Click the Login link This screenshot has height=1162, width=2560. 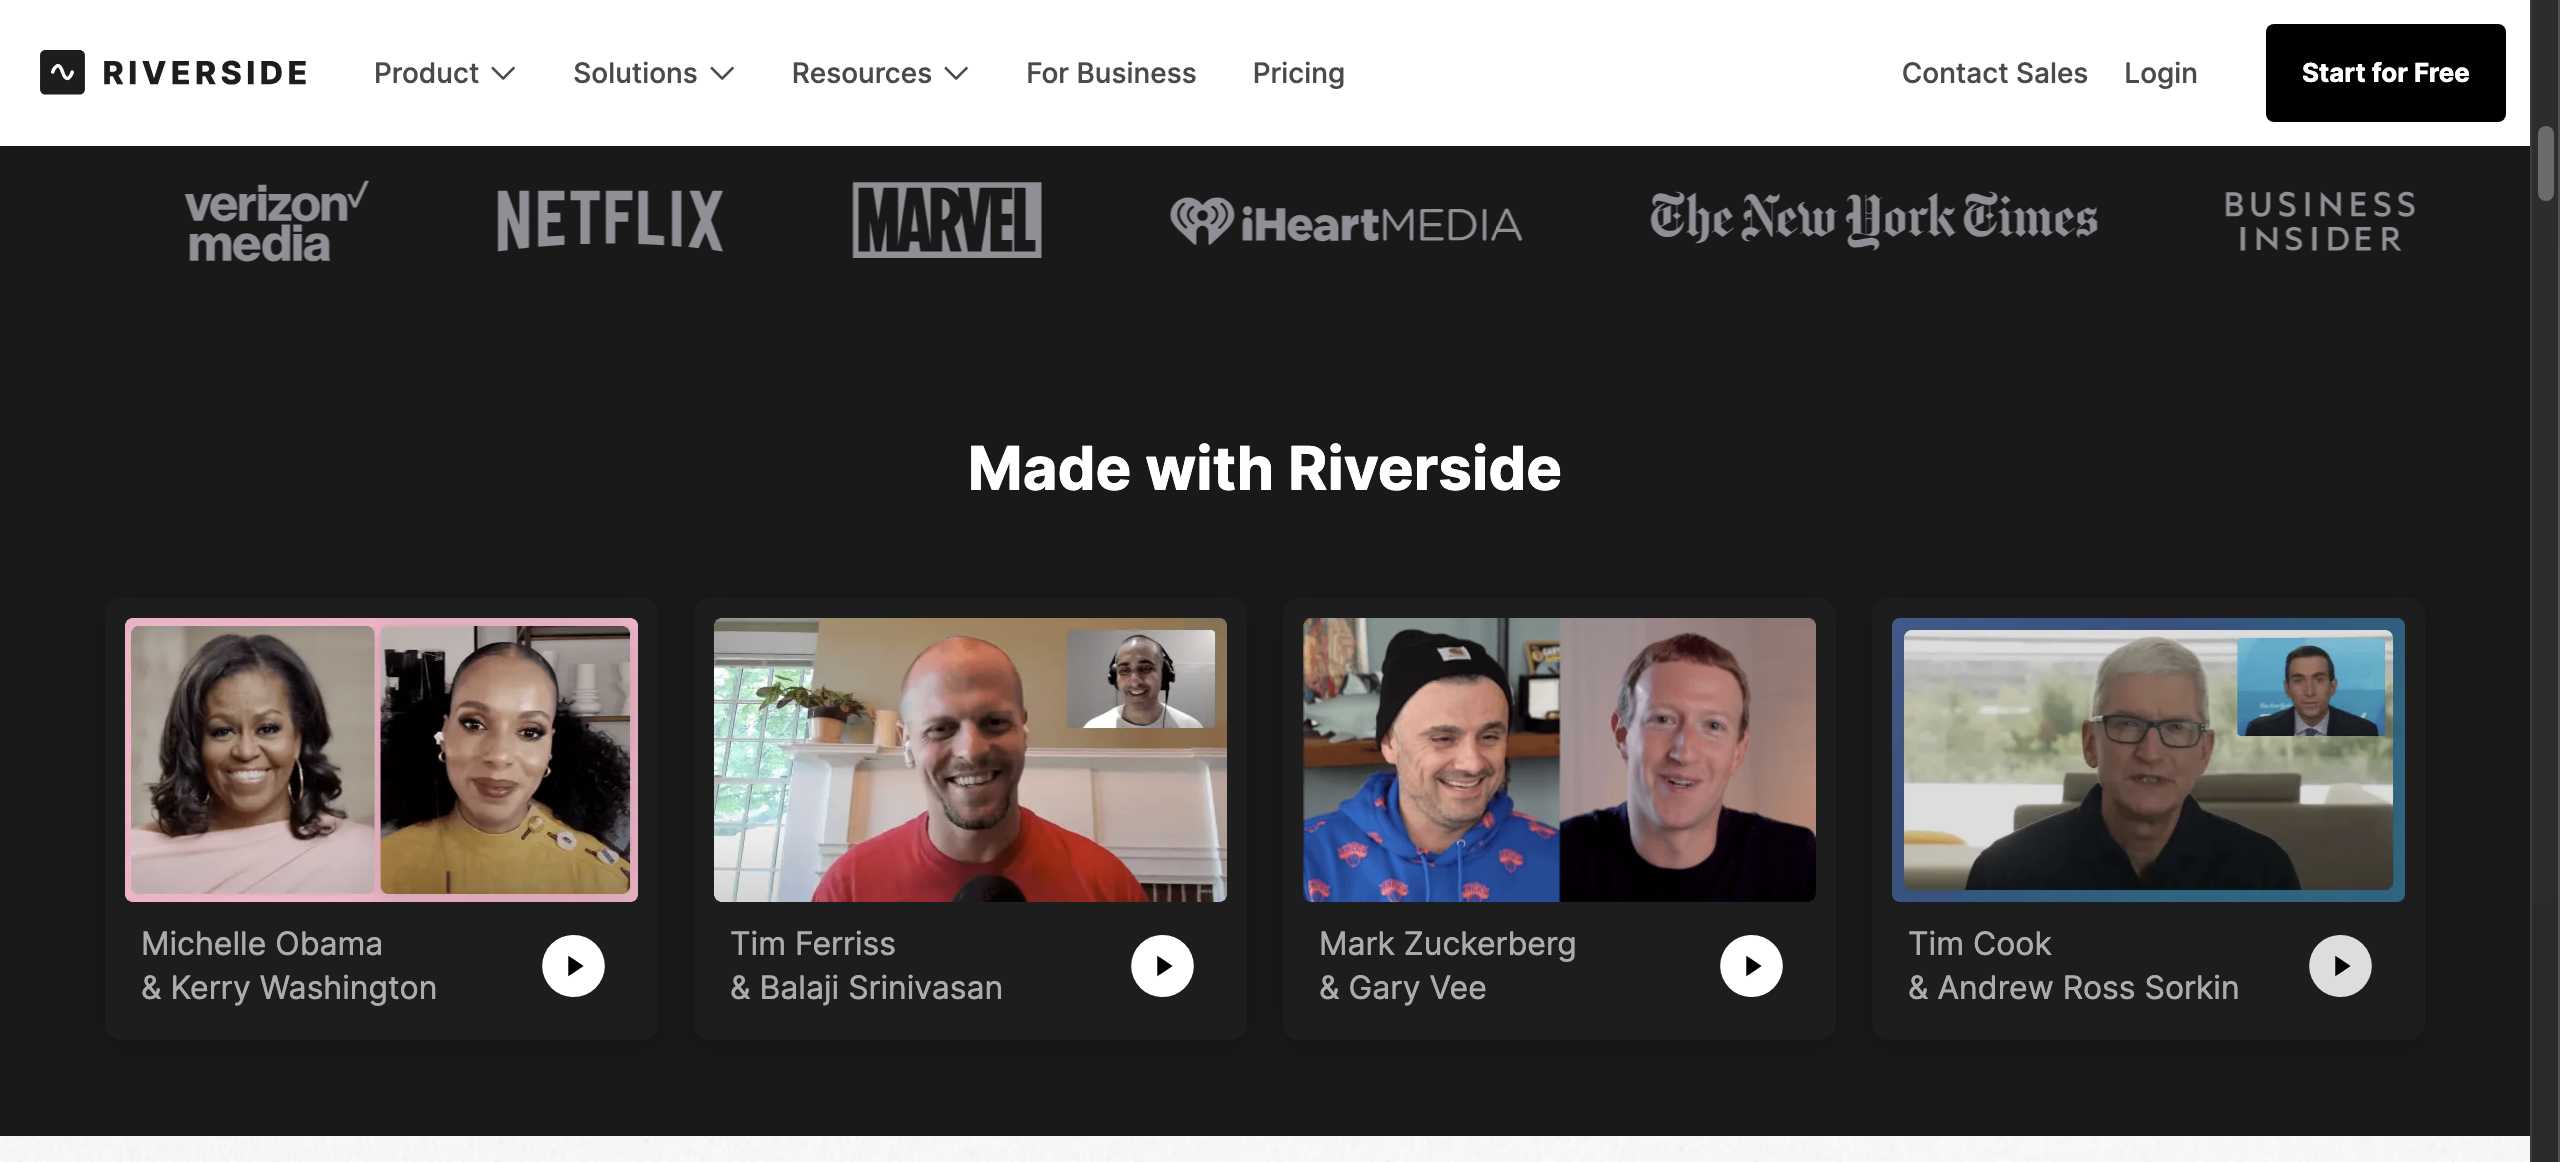click(x=2161, y=73)
